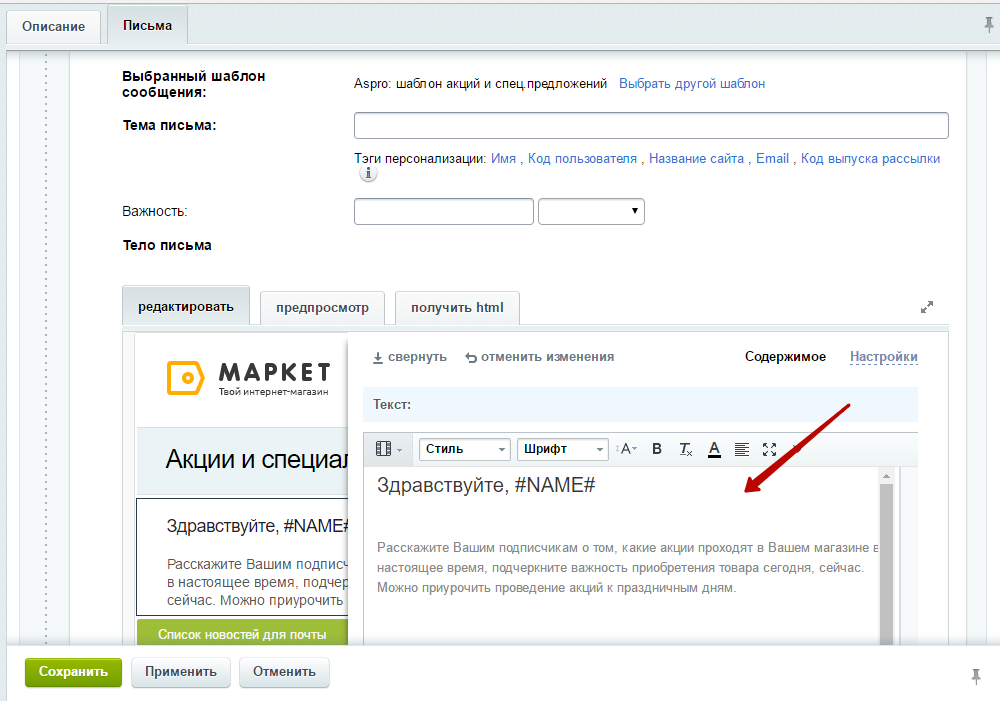This screenshot has height=701, width=1000.
Task: Insert the Код выпуска рассылки tag
Action: pyautogui.click(x=871, y=159)
